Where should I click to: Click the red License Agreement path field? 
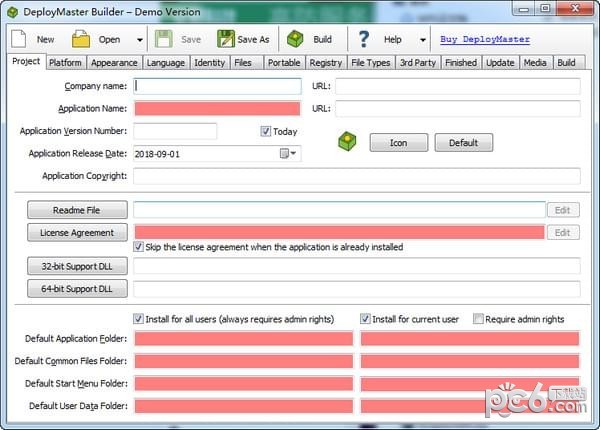click(339, 233)
